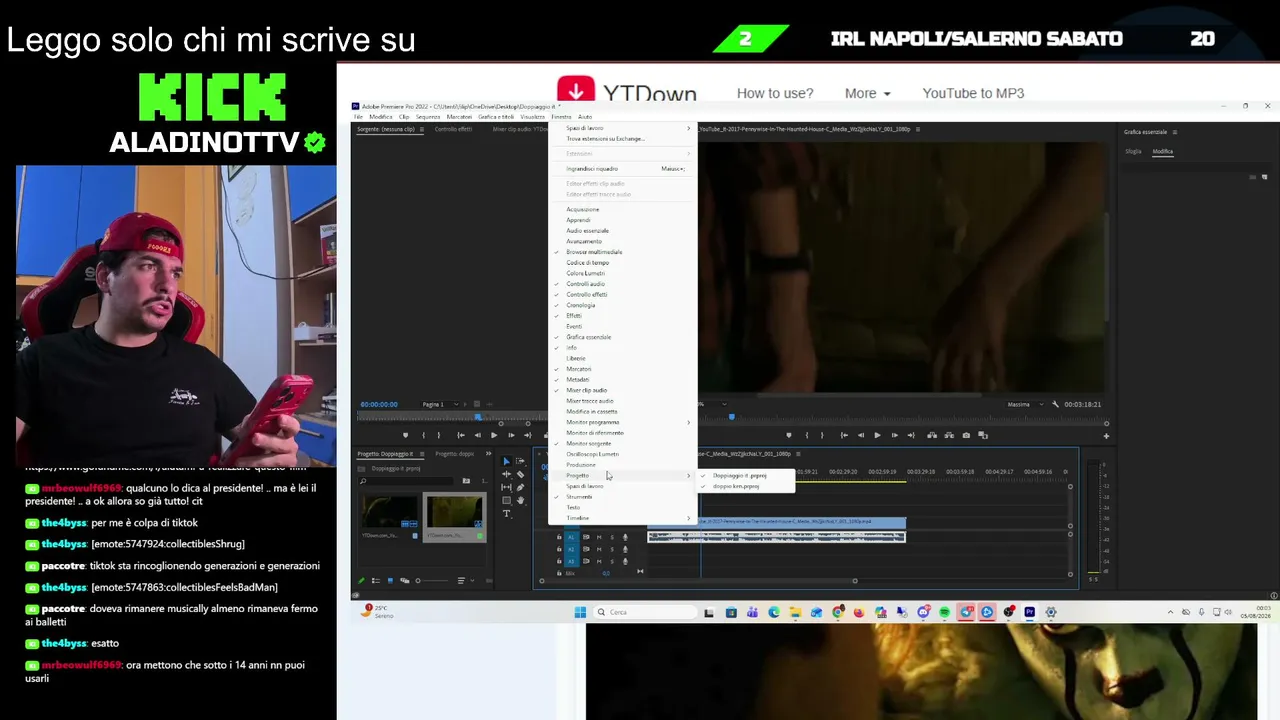The image size is (1280, 720).
Task: Enable voice-over record on track A2
Action: coord(625,549)
